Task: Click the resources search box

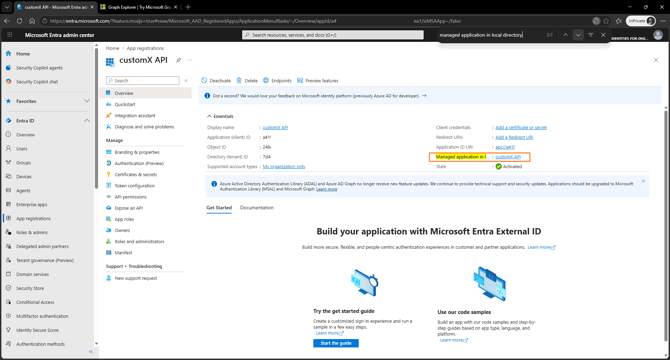Action: click(x=333, y=35)
